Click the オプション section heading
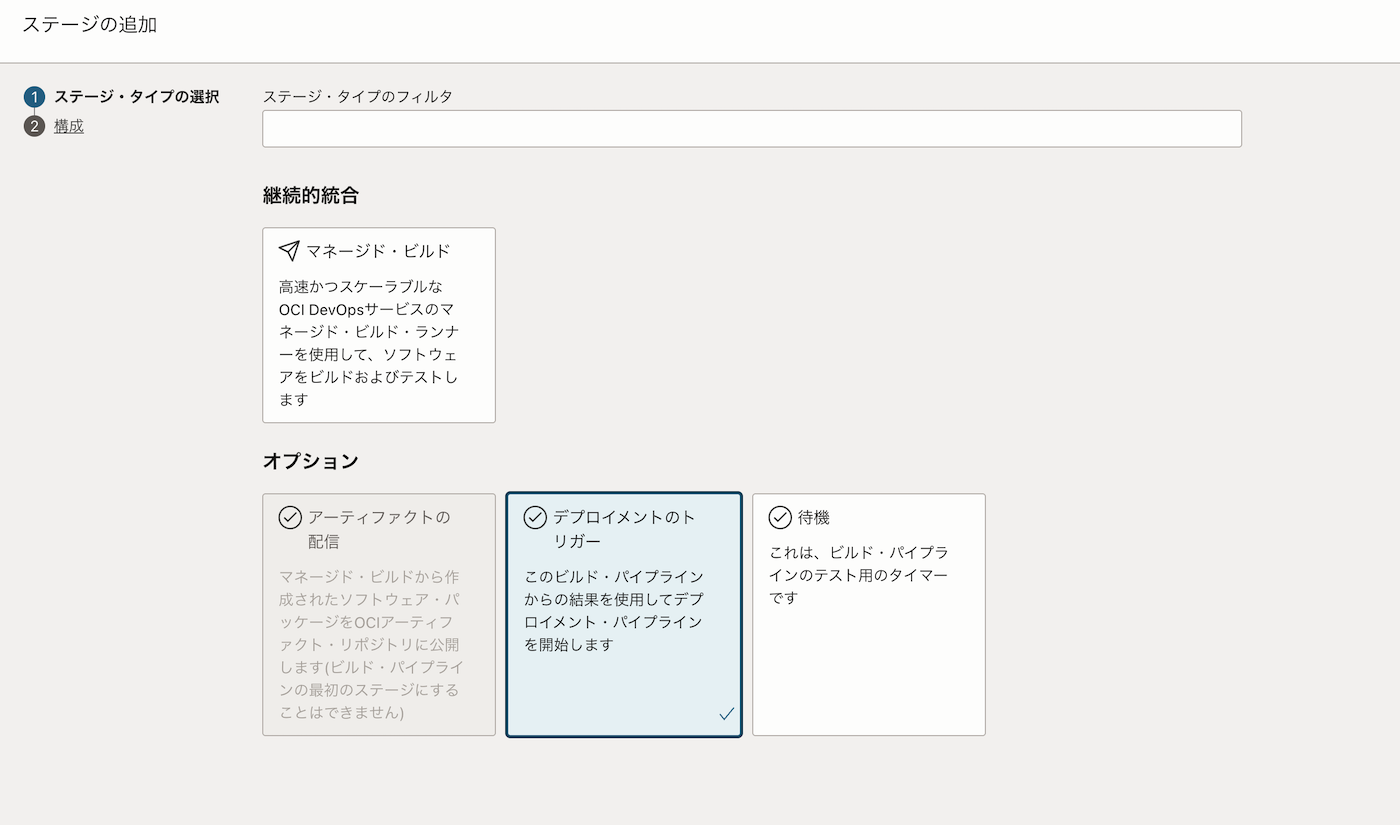This screenshot has height=825, width=1400. (310, 461)
